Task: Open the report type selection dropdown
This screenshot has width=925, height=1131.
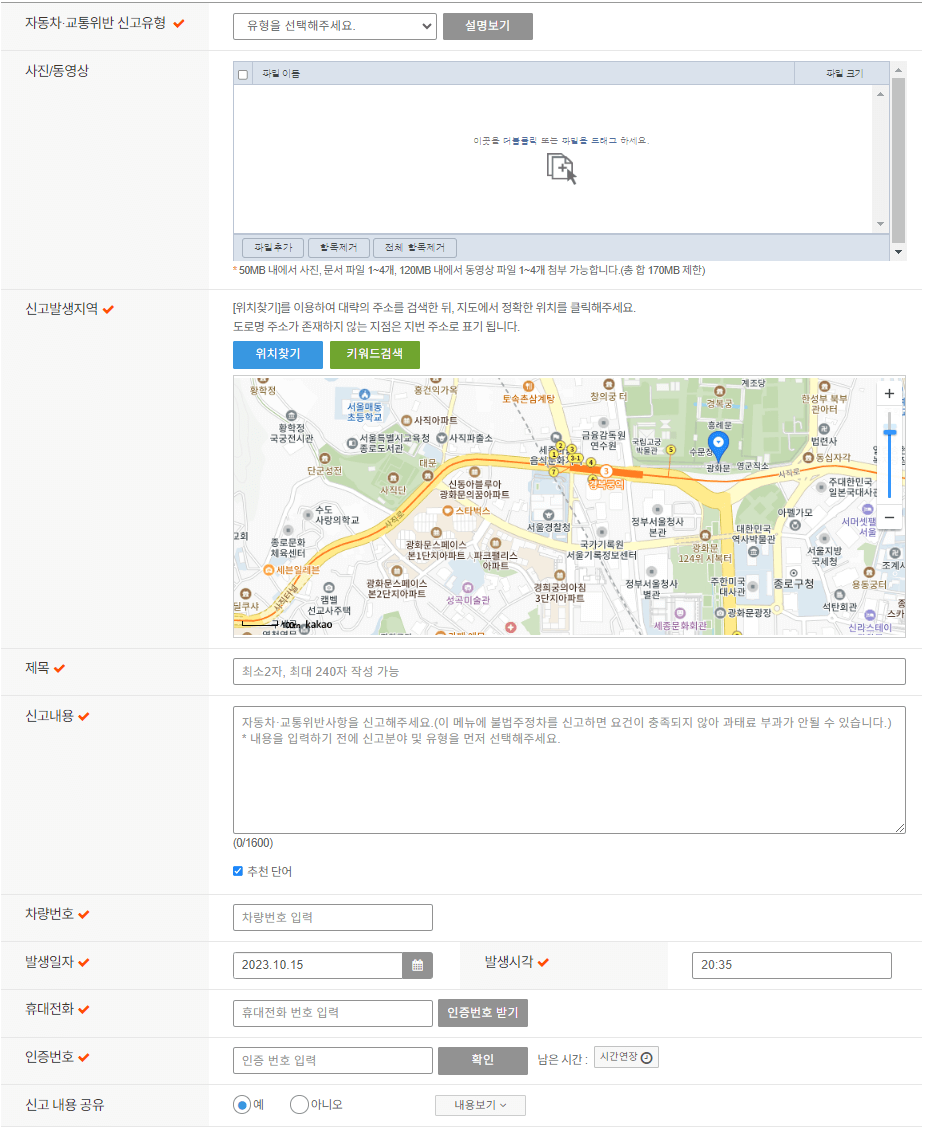Action: point(333,26)
